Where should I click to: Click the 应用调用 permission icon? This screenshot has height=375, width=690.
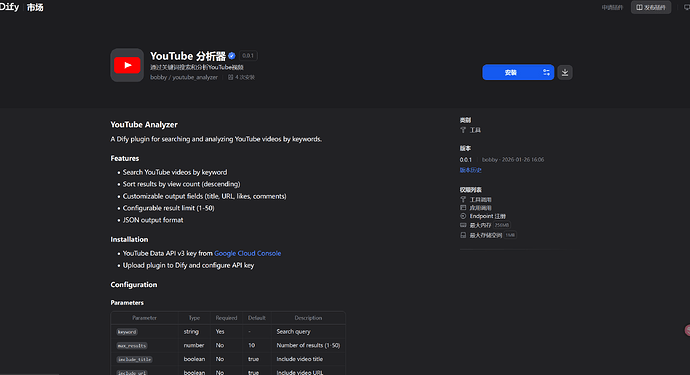click(x=463, y=208)
